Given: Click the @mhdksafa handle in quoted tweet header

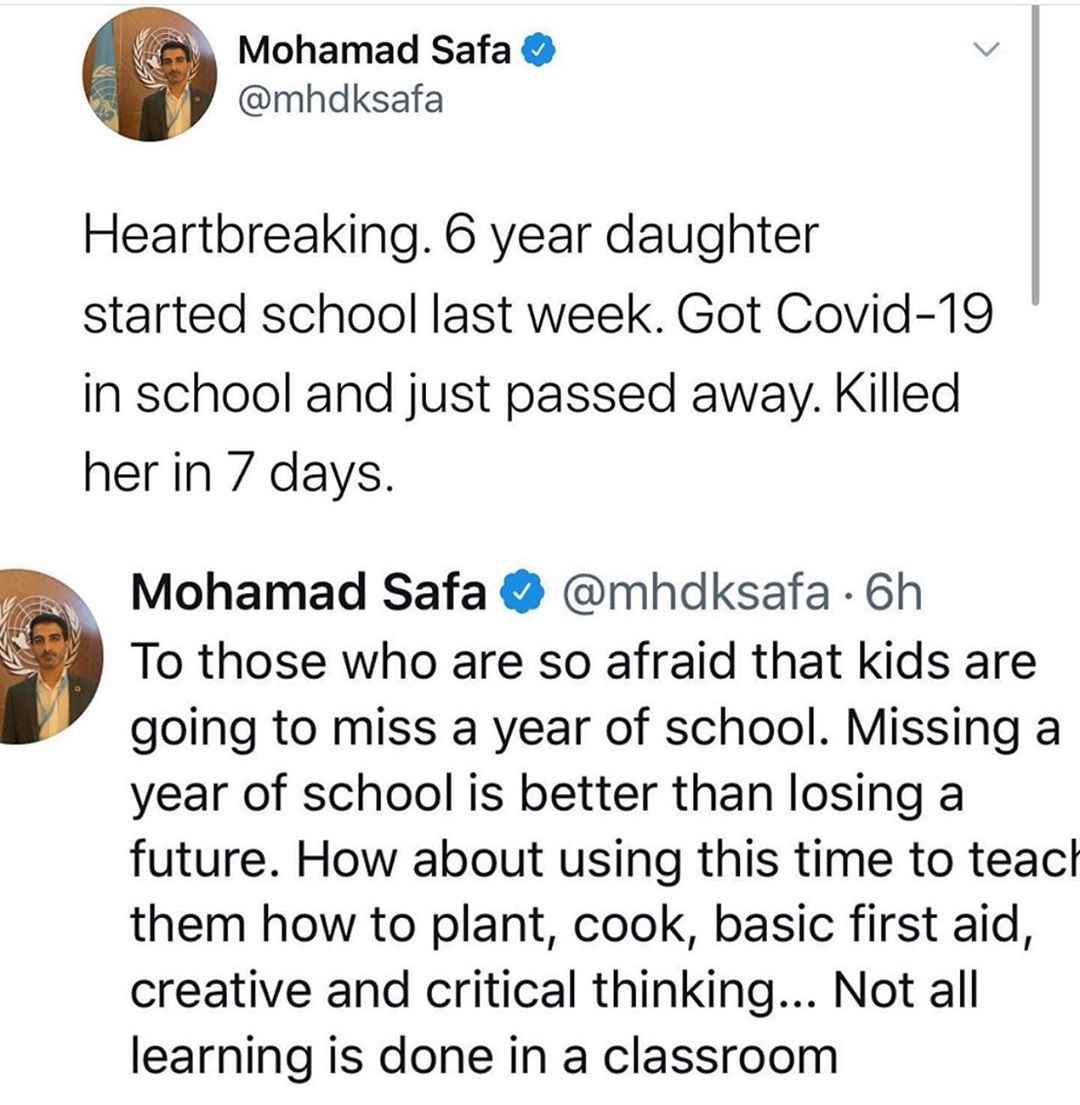Looking at the screenshot, I should coord(695,592).
